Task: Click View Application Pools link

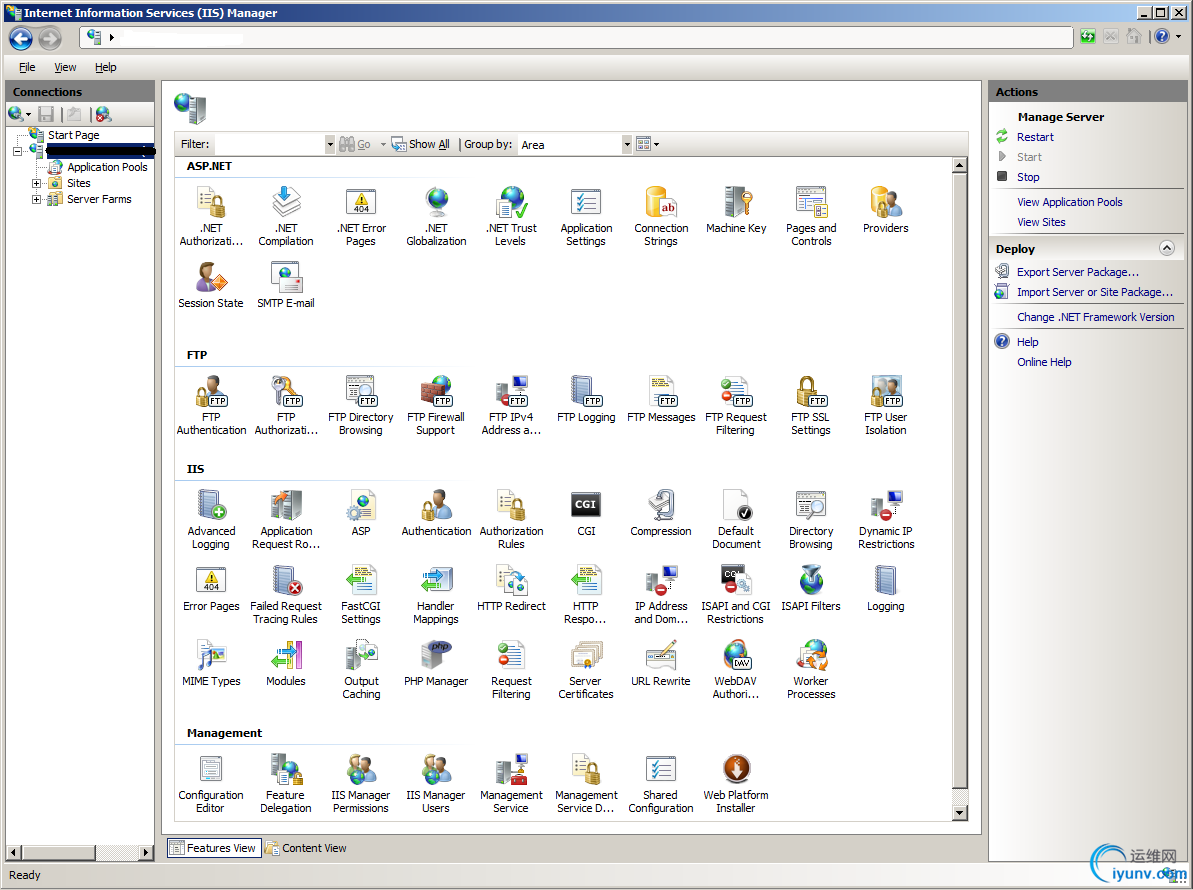Action: (1070, 202)
